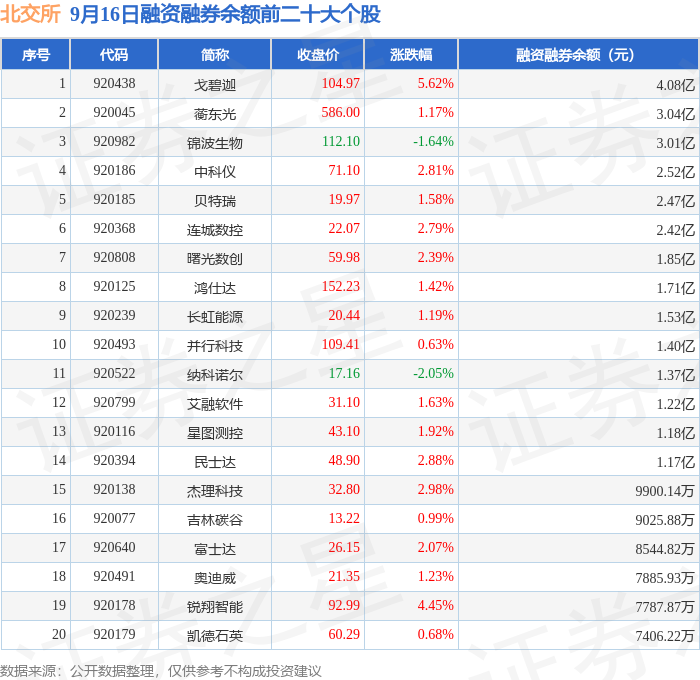Click the 代码 column header
The height and width of the screenshot is (680, 700).
tap(114, 54)
